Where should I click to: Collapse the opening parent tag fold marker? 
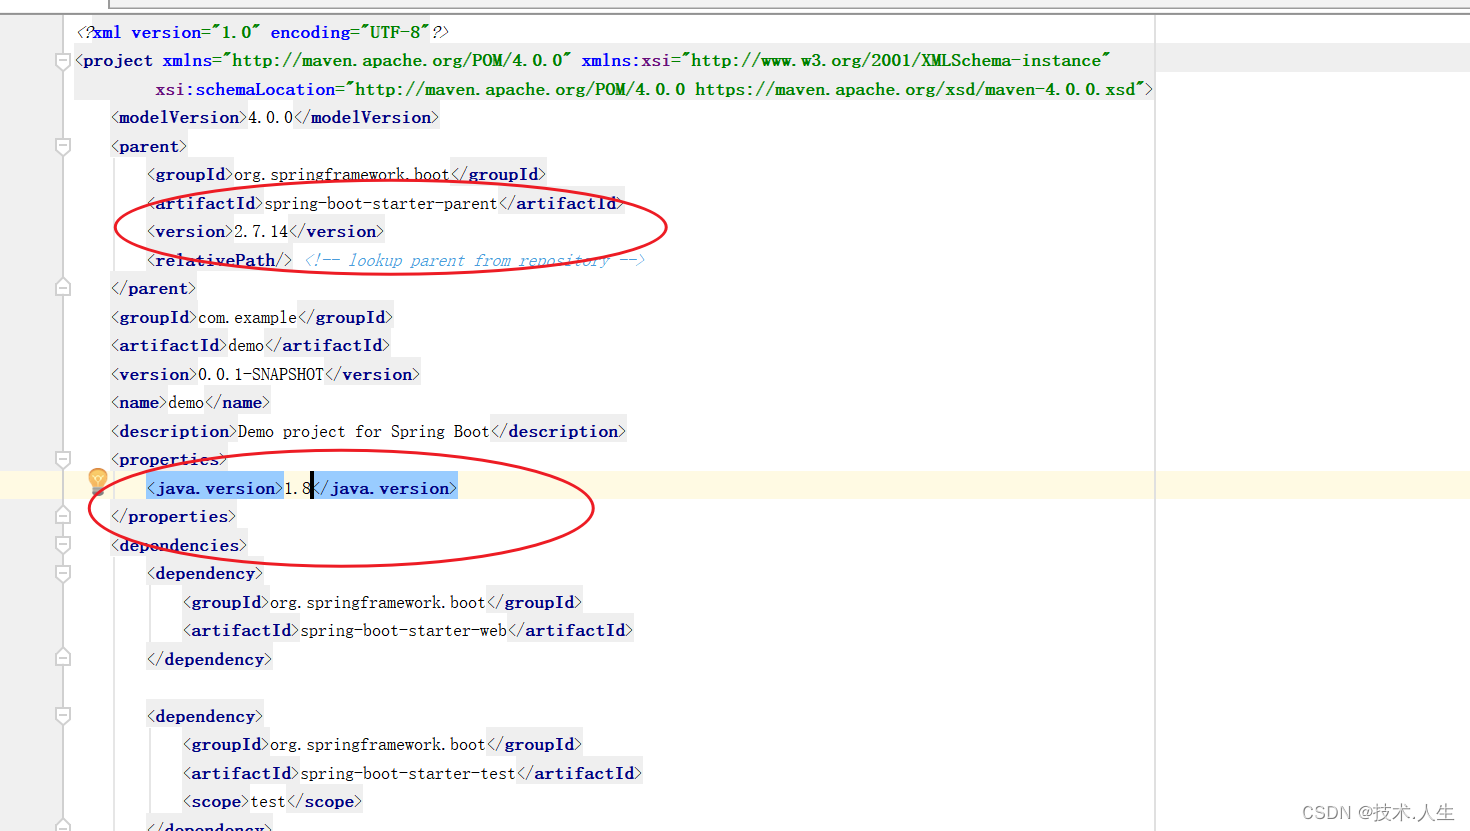(x=63, y=146)
